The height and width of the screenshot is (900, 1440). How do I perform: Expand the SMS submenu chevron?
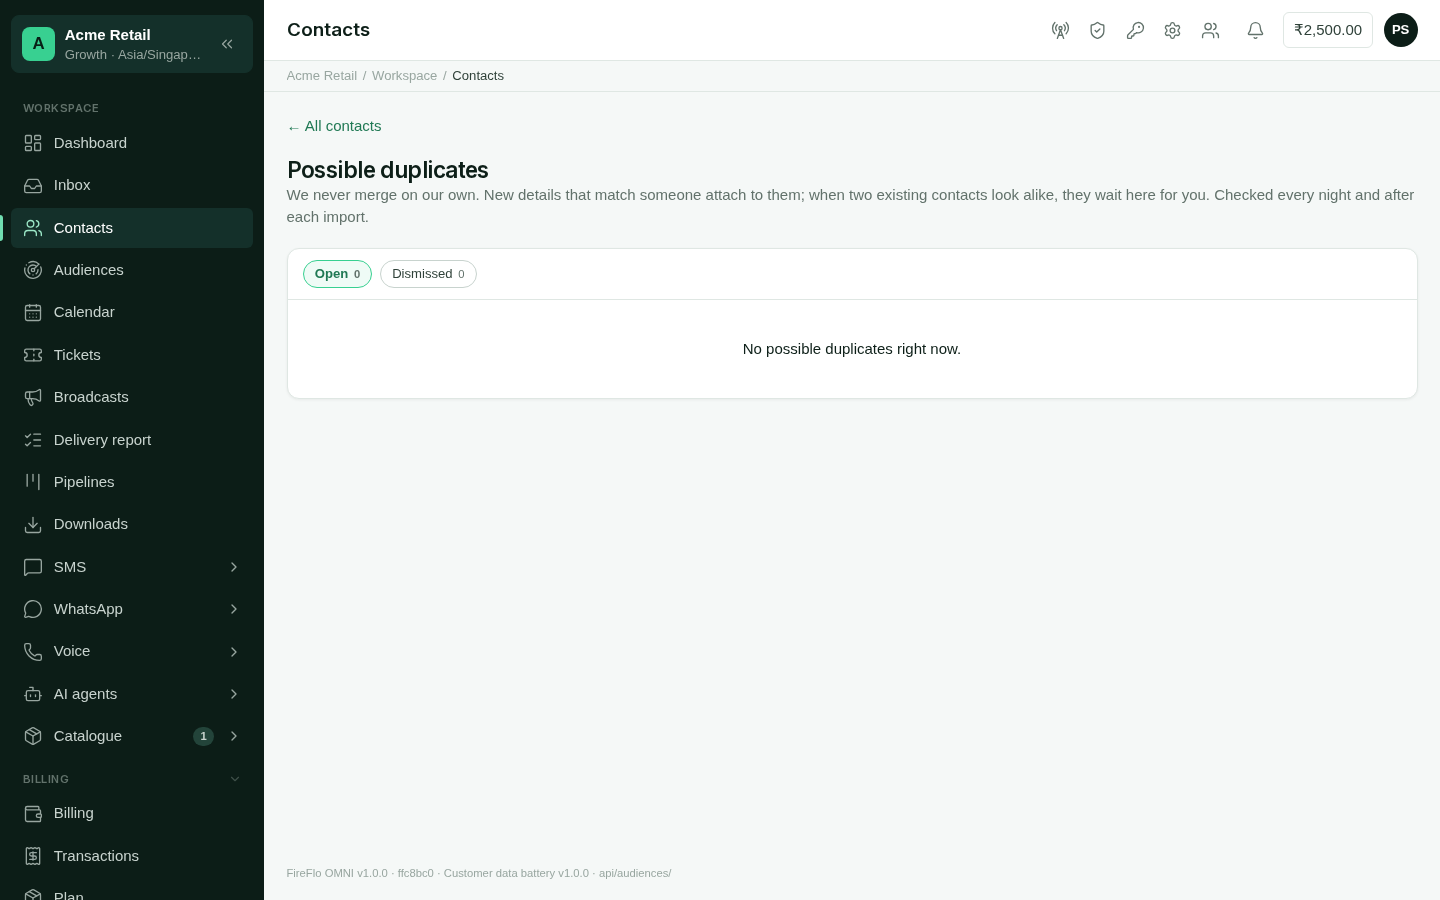pos(234,567)
